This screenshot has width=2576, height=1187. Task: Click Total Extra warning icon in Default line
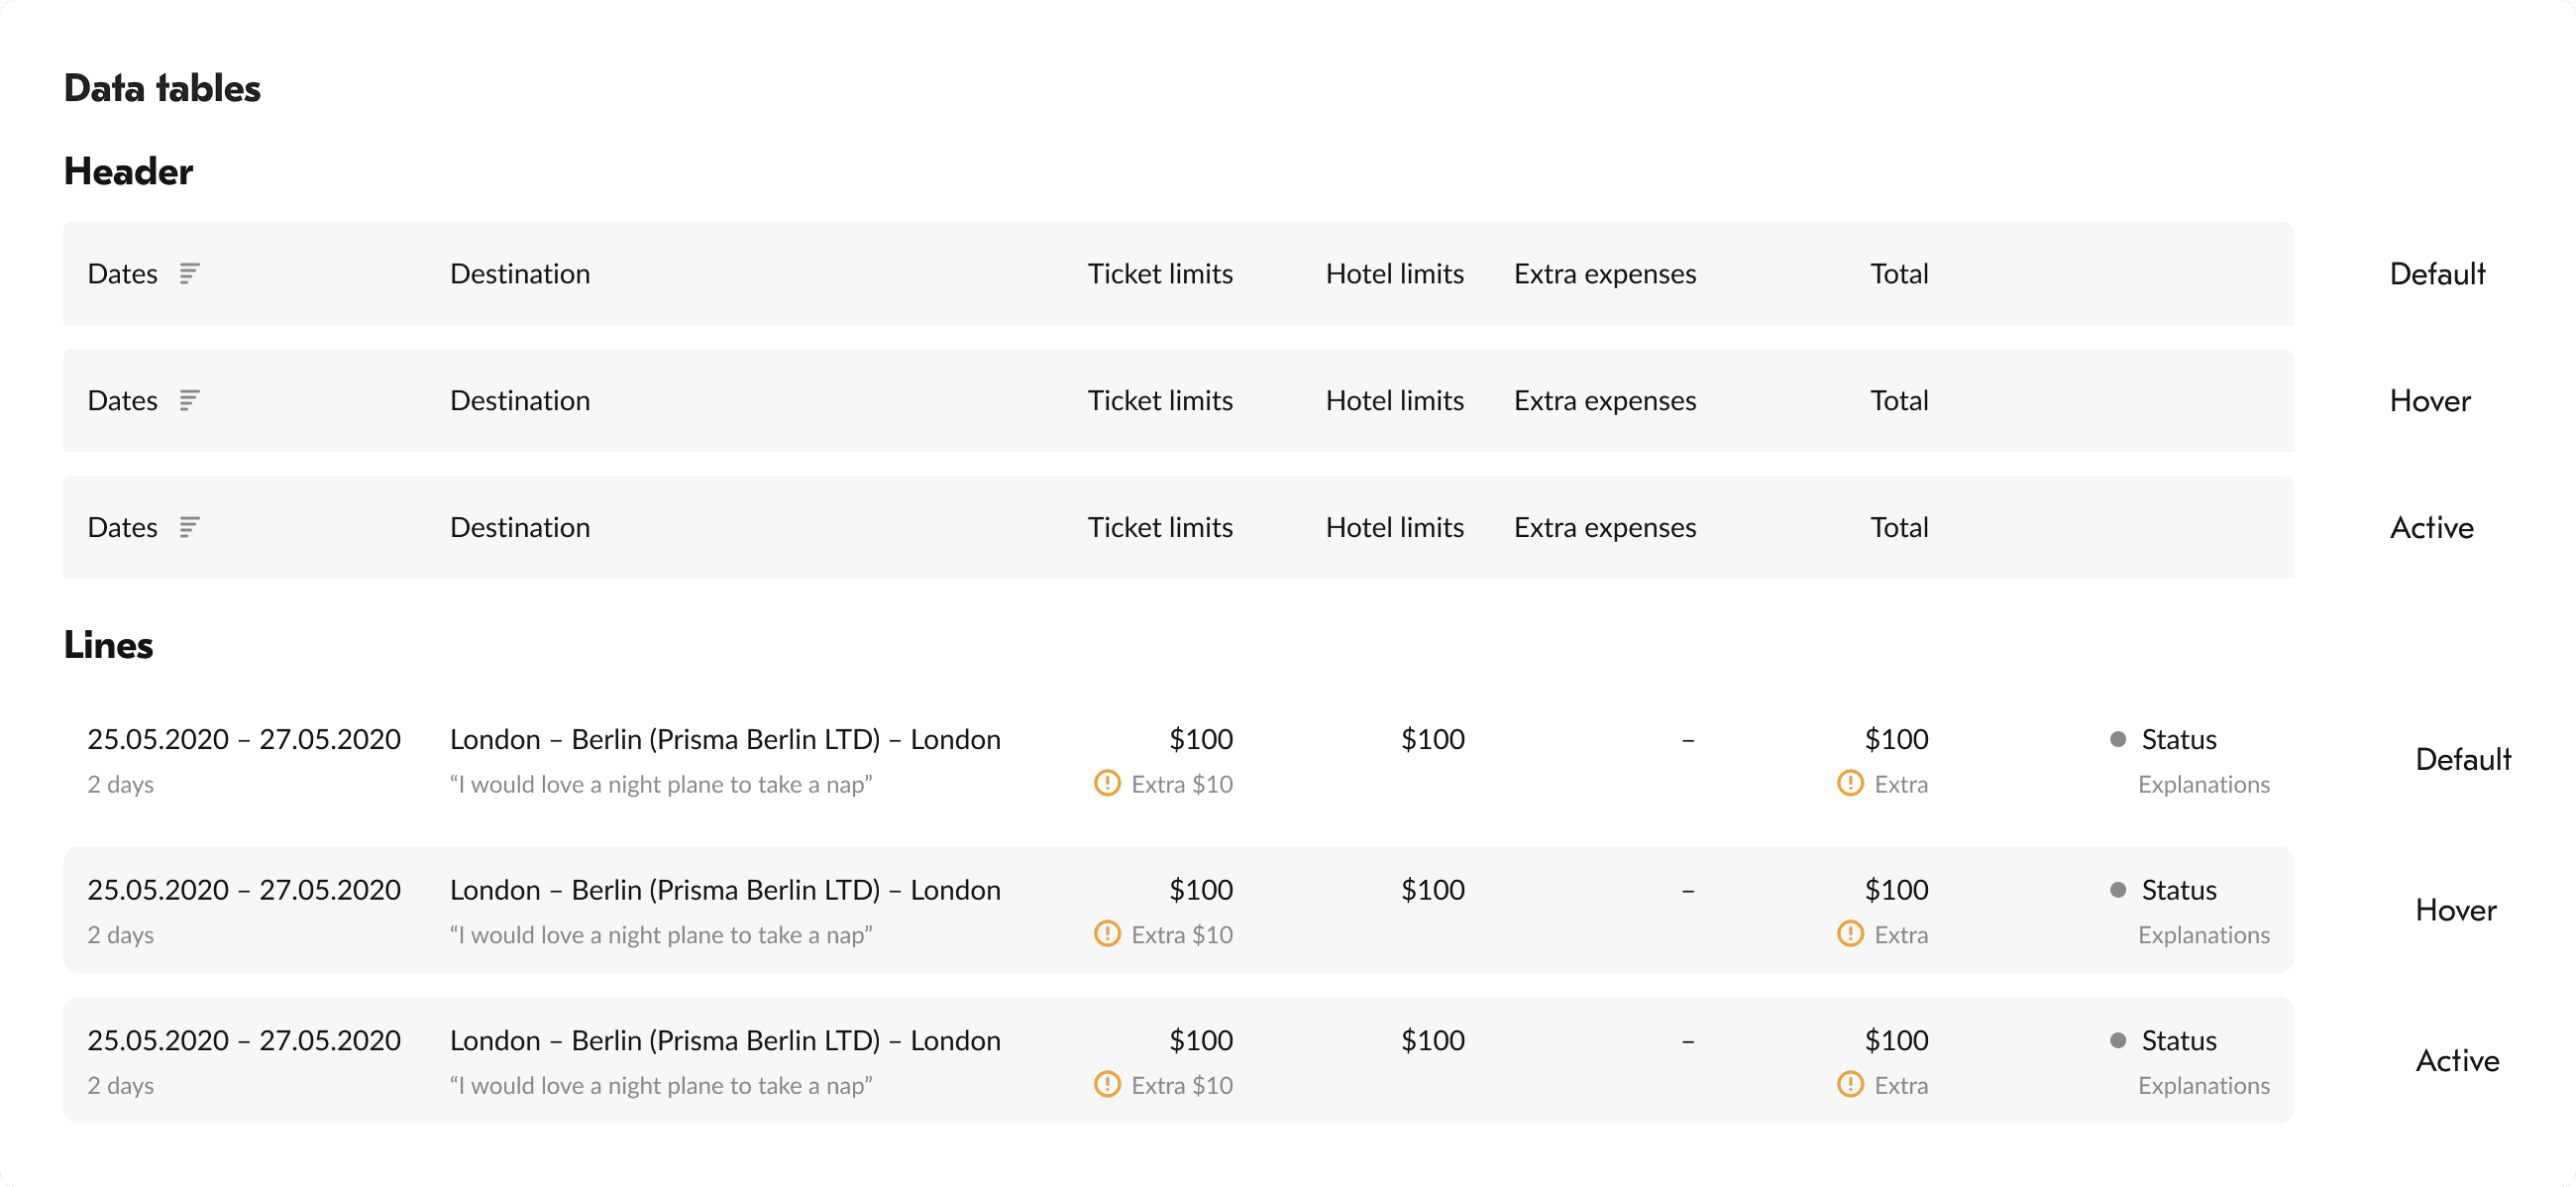[1850, 783]
